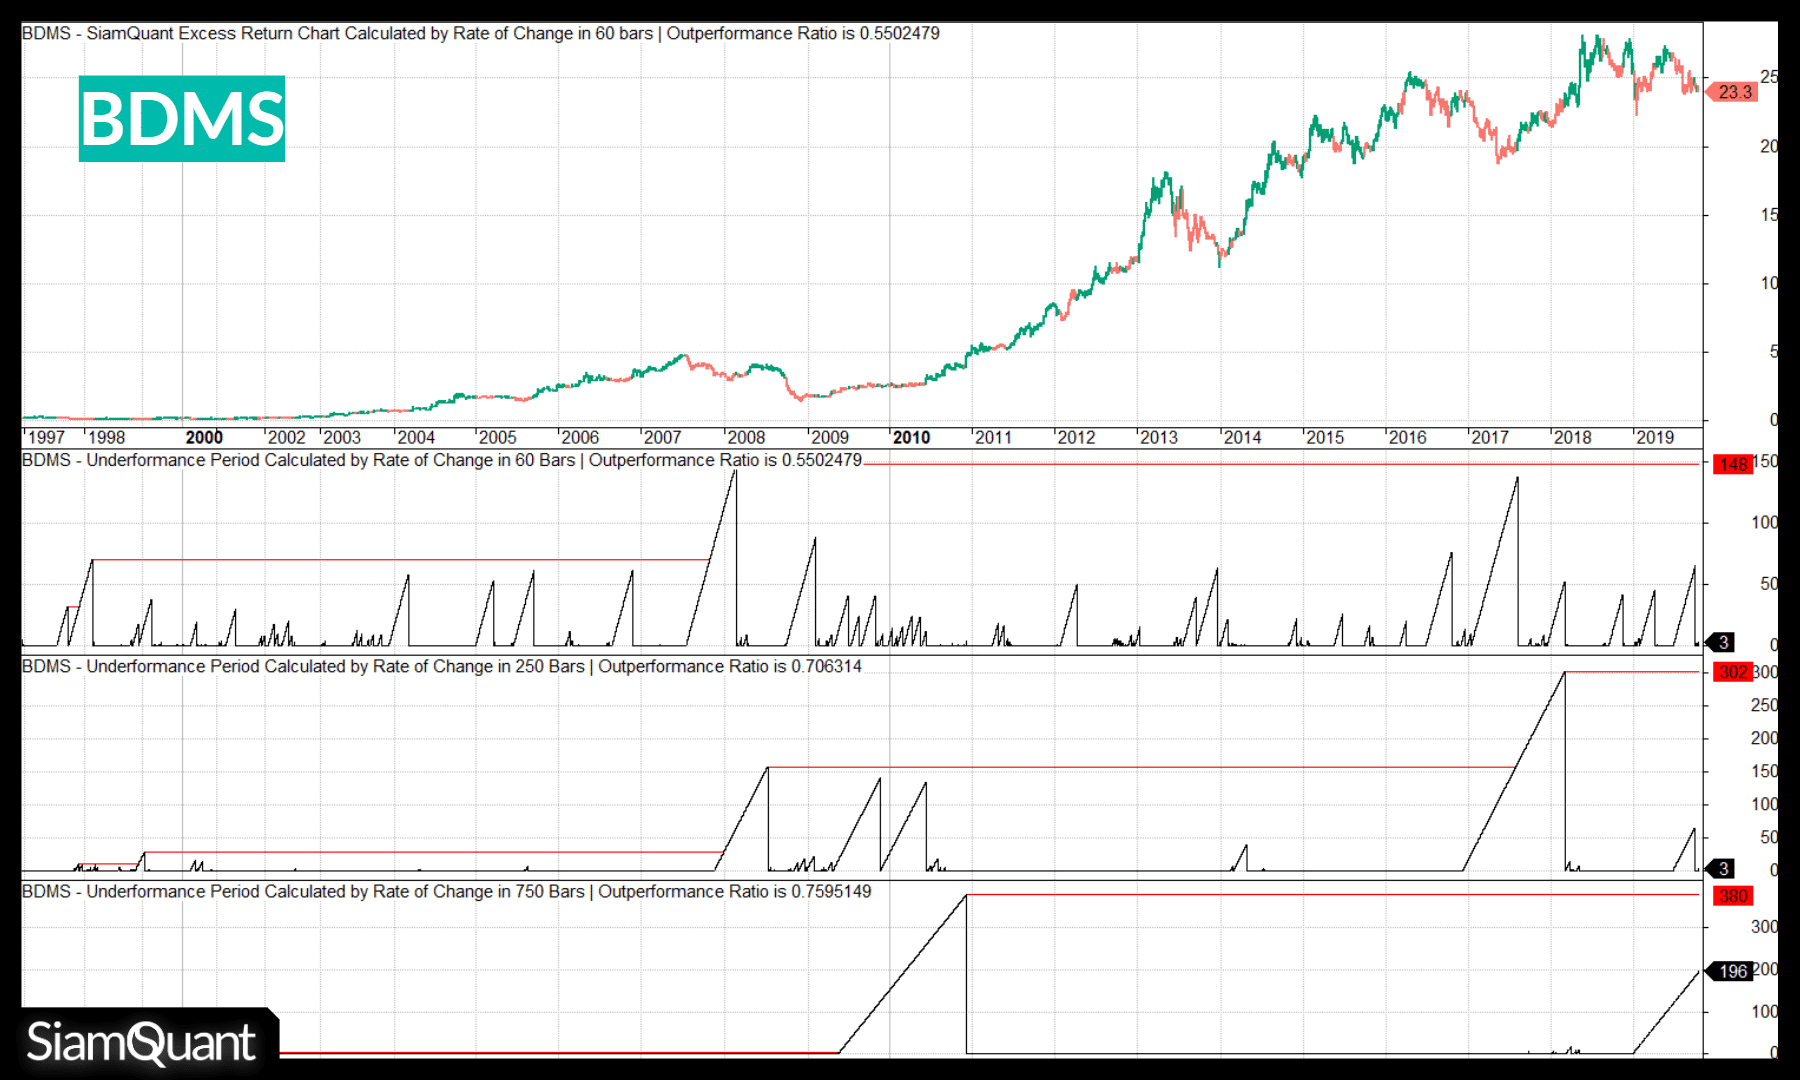
Task: Select the 23.3 last price tag
Action: click(x=1734, y=92)
